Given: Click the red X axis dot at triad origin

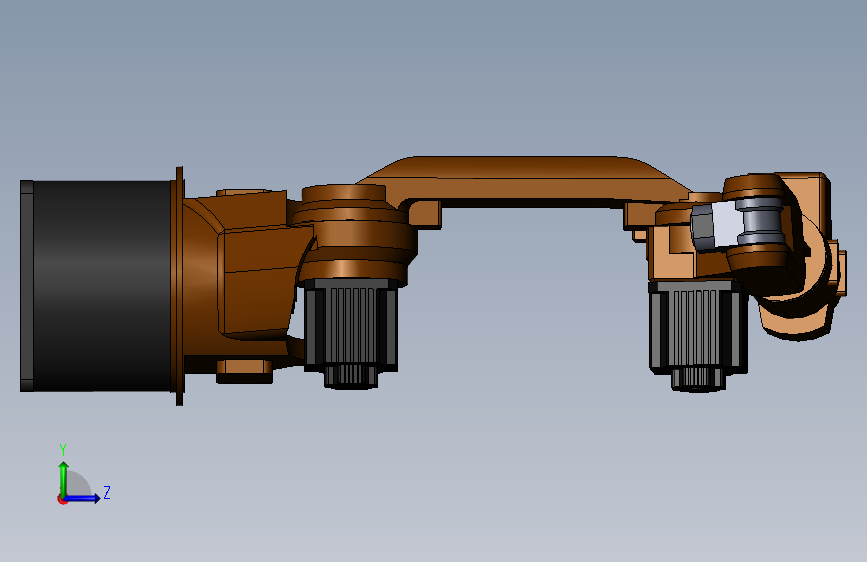Looking at the screenshot, I should point(62,500).
